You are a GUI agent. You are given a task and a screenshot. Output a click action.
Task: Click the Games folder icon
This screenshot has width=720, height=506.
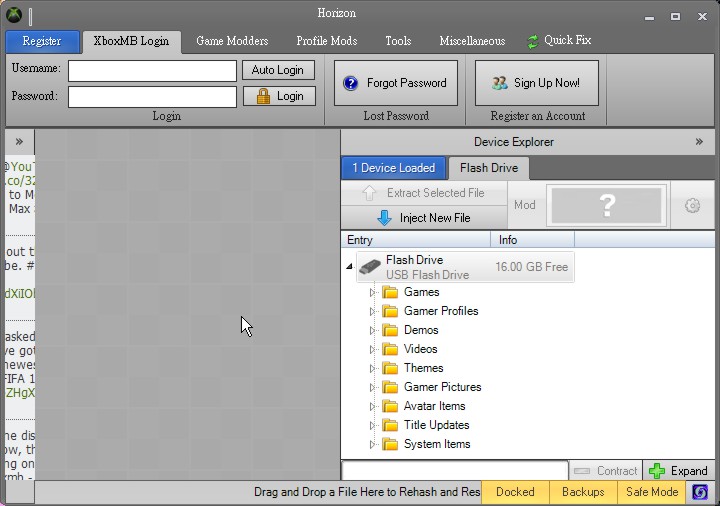point(390,292)
